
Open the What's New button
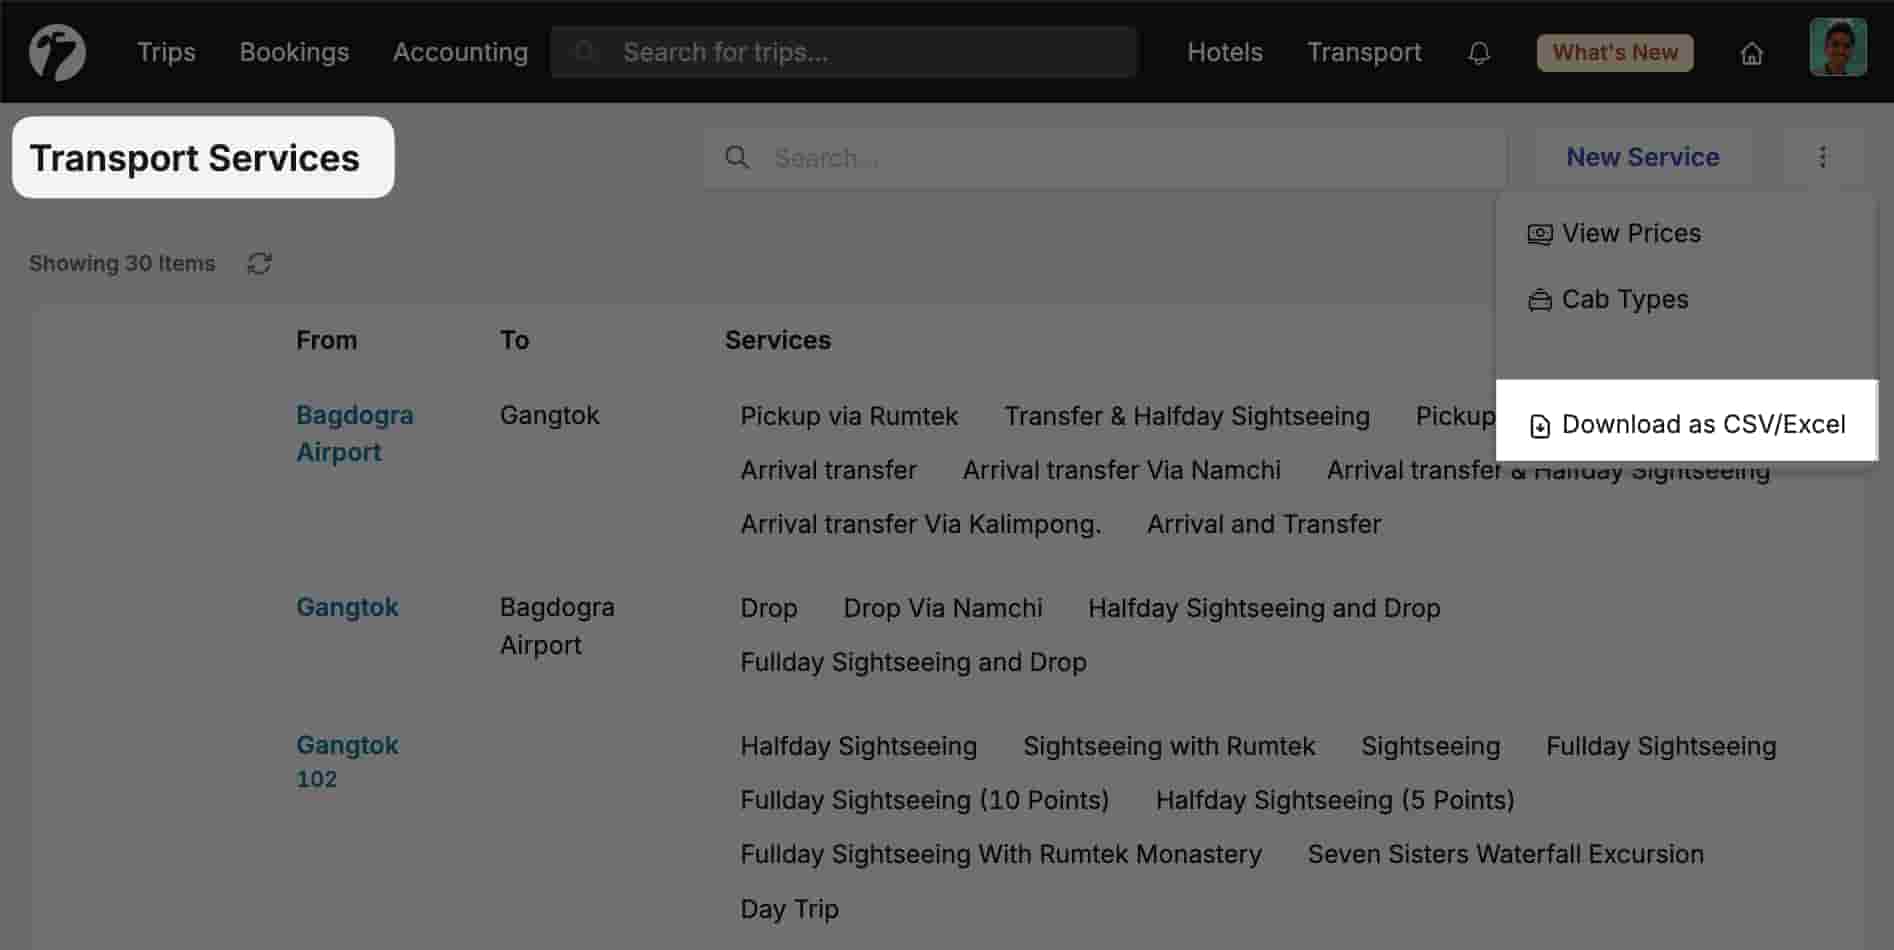pos(1614,52)
